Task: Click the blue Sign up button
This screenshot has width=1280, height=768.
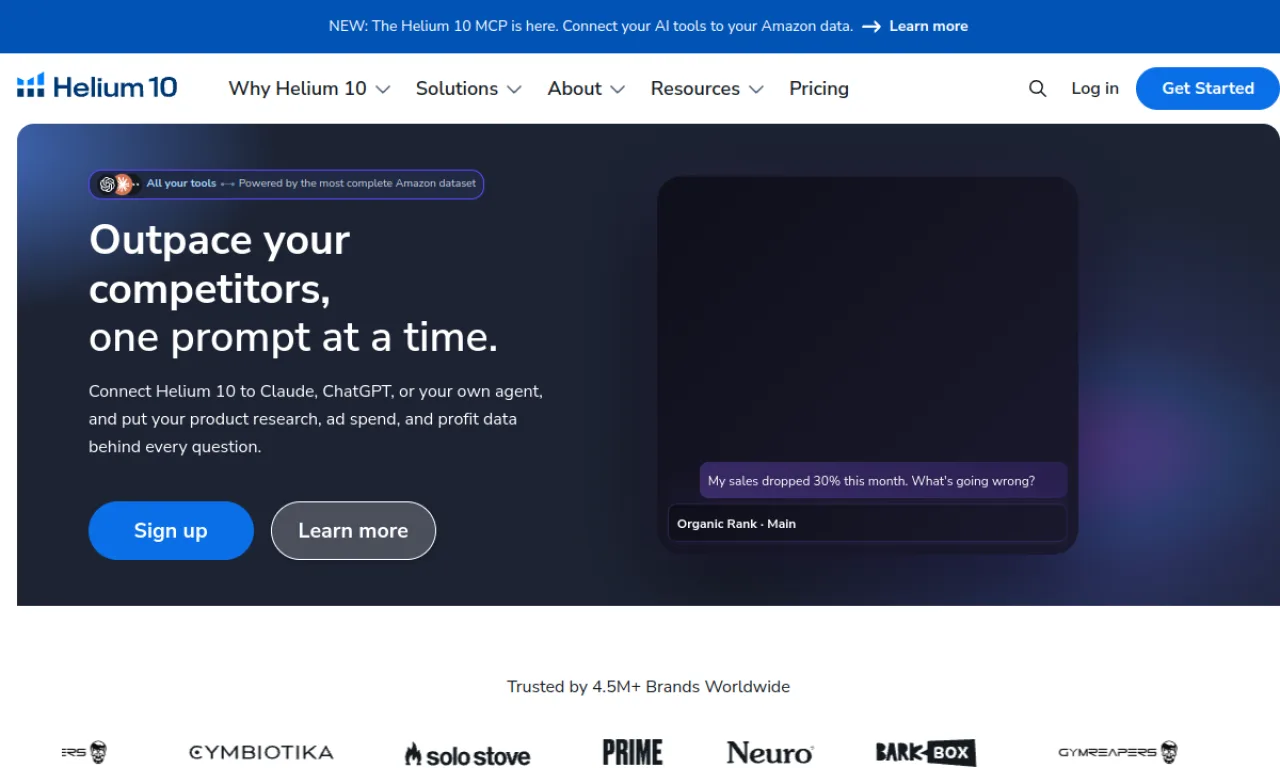Action: click(171, 530)
